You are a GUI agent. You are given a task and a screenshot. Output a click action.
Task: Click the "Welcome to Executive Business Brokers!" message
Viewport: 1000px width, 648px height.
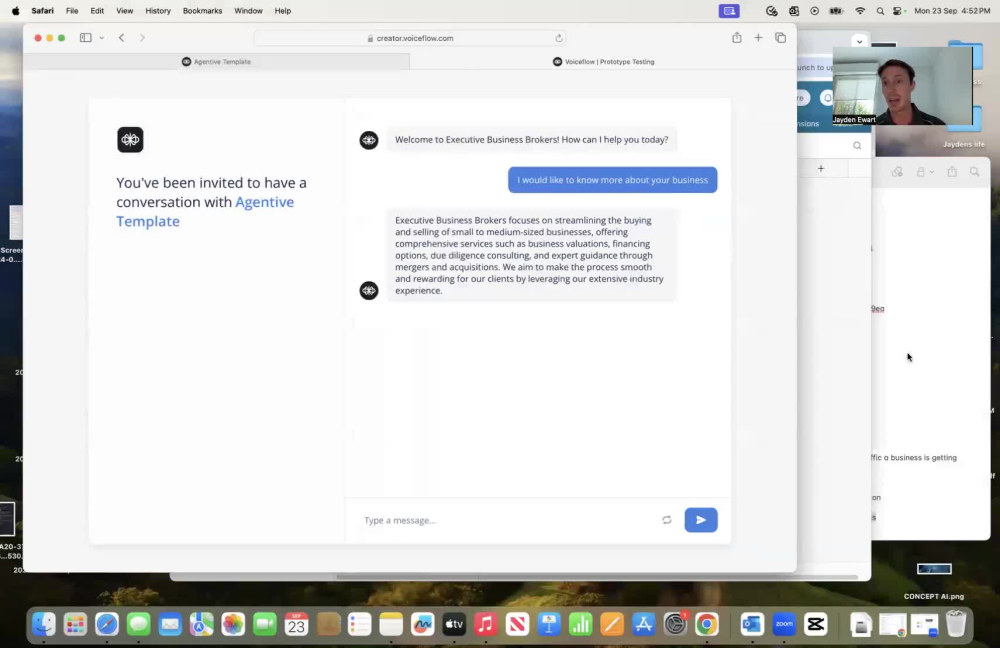531,140
